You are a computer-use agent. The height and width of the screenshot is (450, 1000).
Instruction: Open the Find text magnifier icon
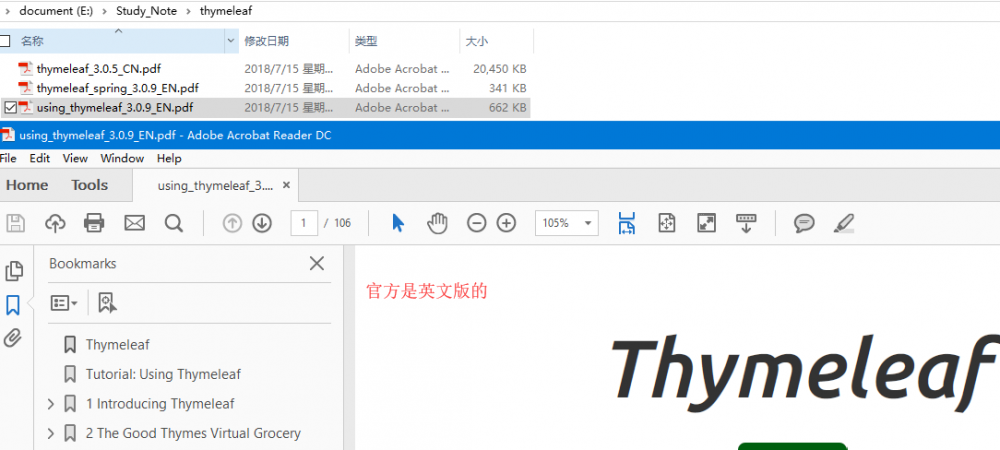pos(173,223)
